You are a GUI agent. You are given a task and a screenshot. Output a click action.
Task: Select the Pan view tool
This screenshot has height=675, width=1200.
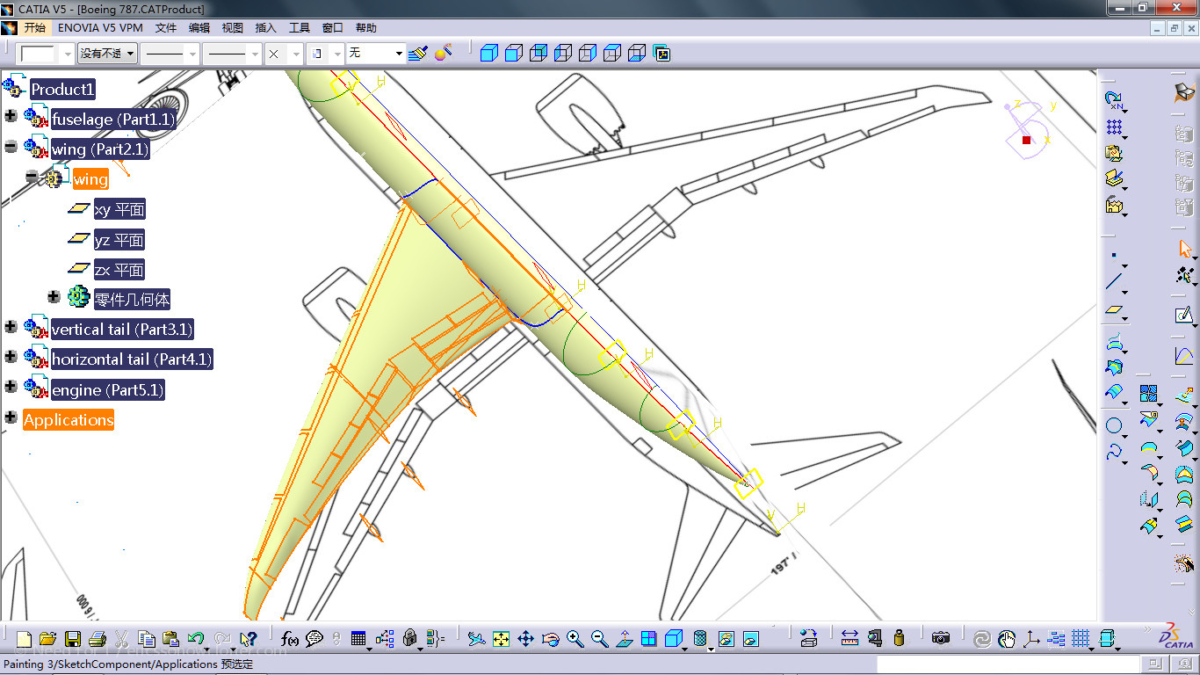click(x=525, y=638)
